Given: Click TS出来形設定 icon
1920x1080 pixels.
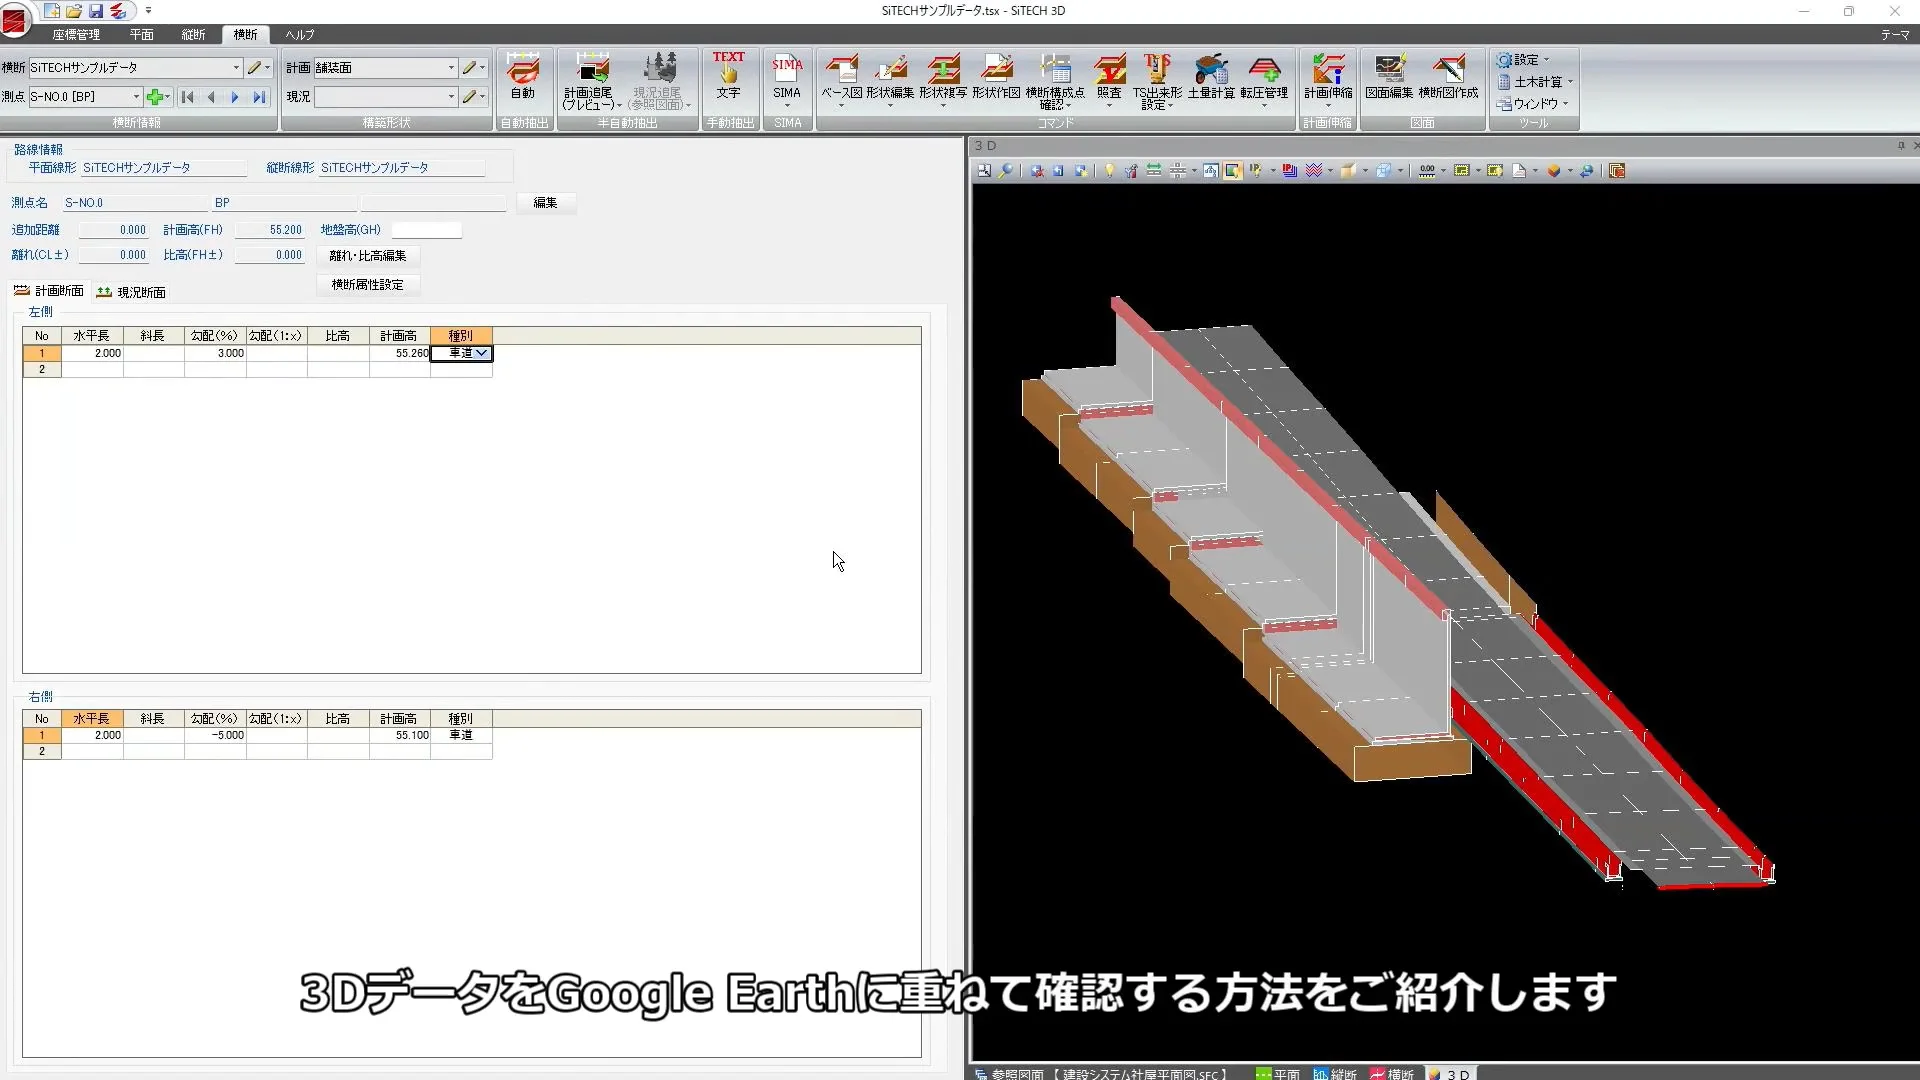Looking at the screenshot, I should 1157,80.
